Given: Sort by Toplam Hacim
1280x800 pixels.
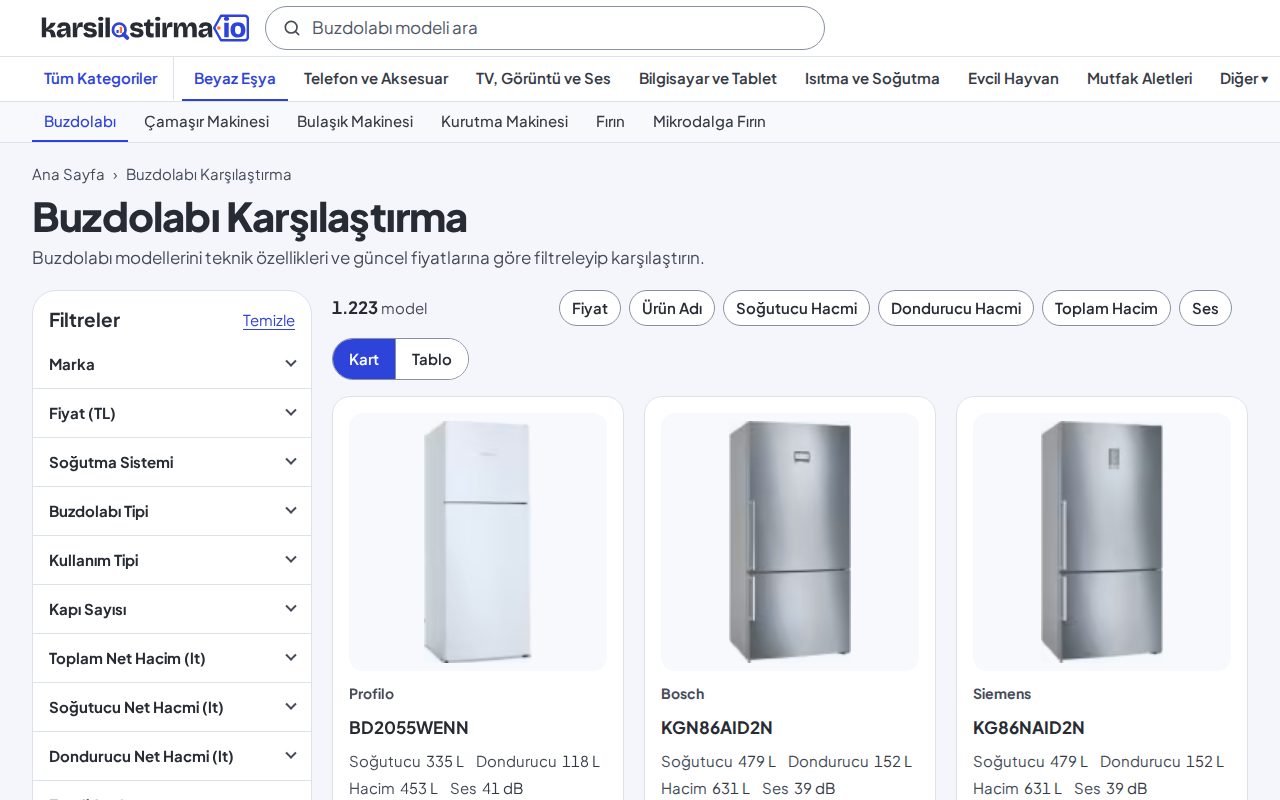Looking at the screenshot, I should 1106,308.
